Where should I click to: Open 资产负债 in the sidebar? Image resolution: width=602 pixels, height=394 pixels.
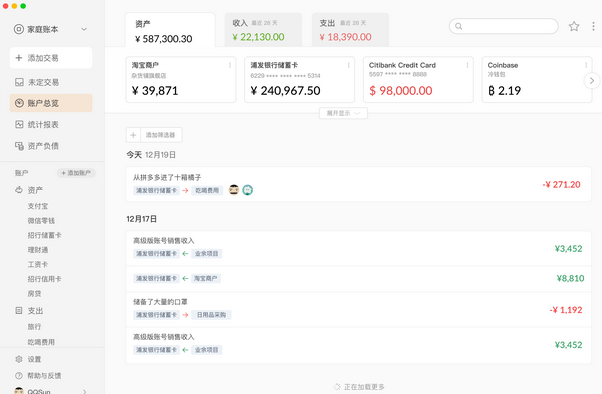pyautogui.click(x=51, y=146)
